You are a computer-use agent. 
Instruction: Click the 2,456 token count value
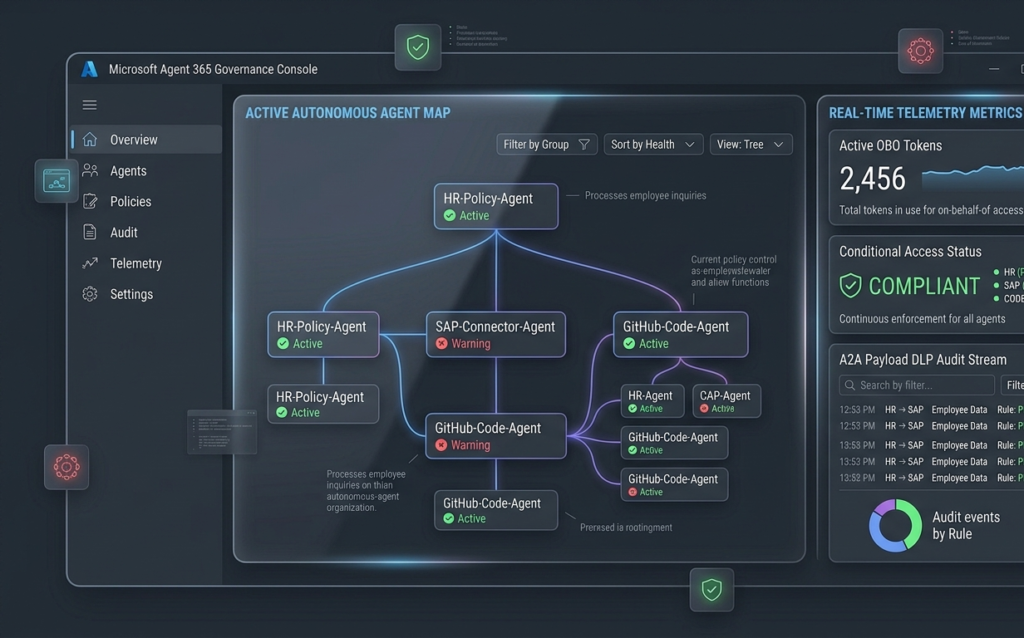tap(872, 179)
